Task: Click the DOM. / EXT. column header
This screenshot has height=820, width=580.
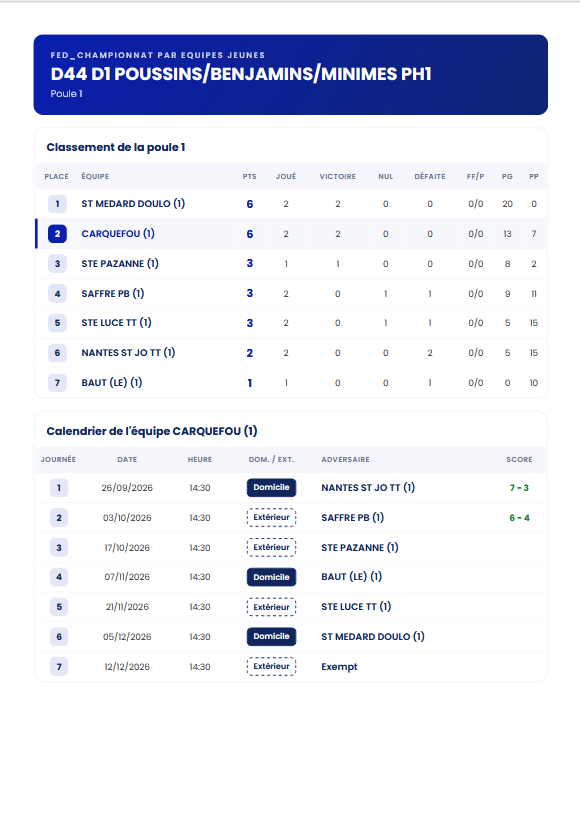Action: pos(271,459)
